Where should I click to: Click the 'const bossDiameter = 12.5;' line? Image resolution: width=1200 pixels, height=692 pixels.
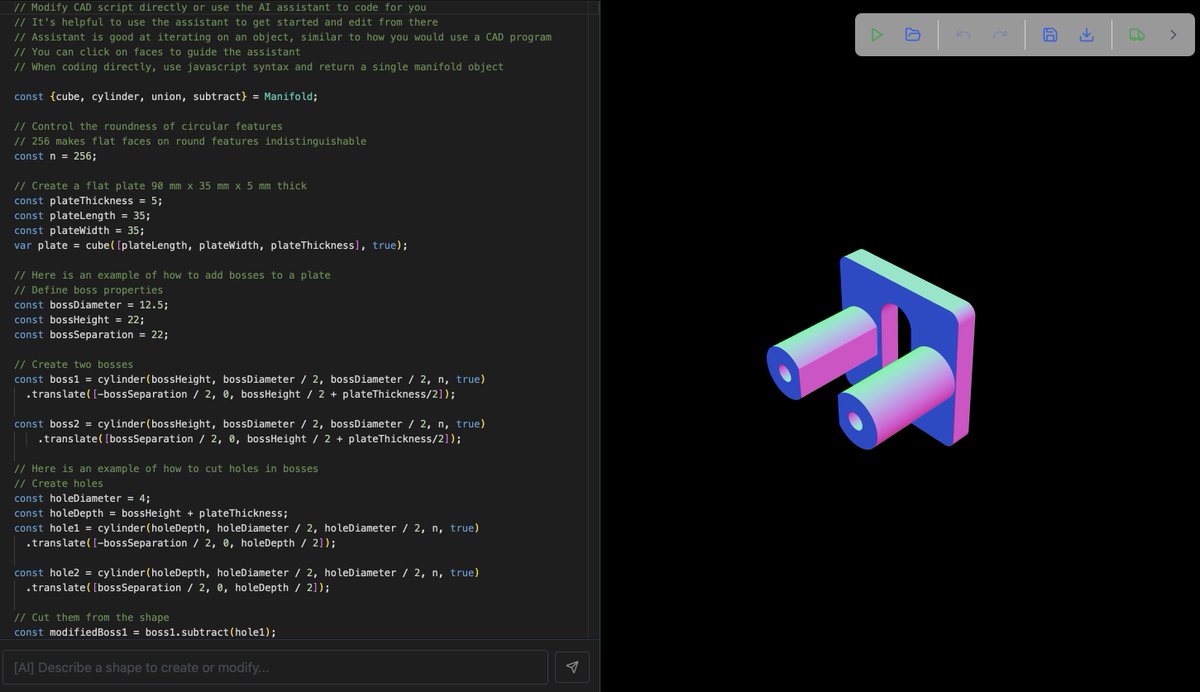tap(91, 305)
